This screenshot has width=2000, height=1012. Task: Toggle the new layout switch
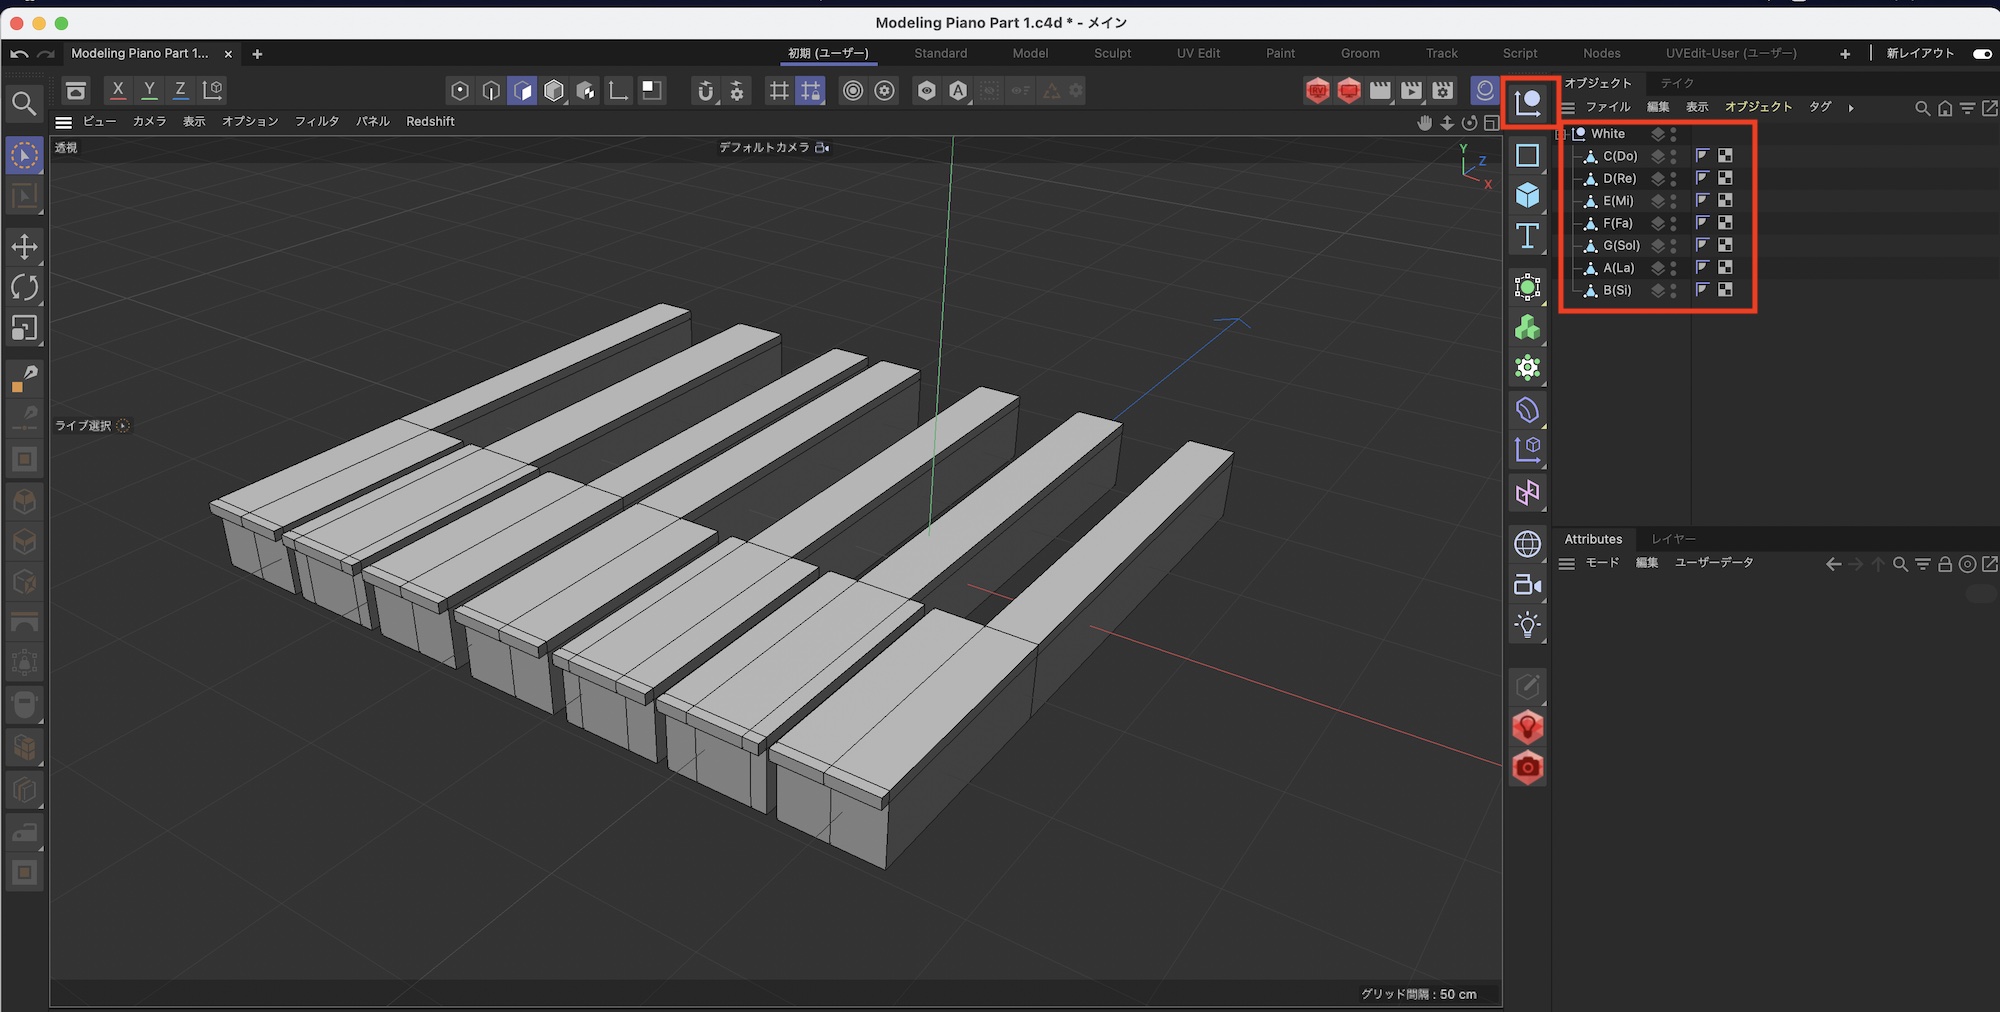point(1982,54)
